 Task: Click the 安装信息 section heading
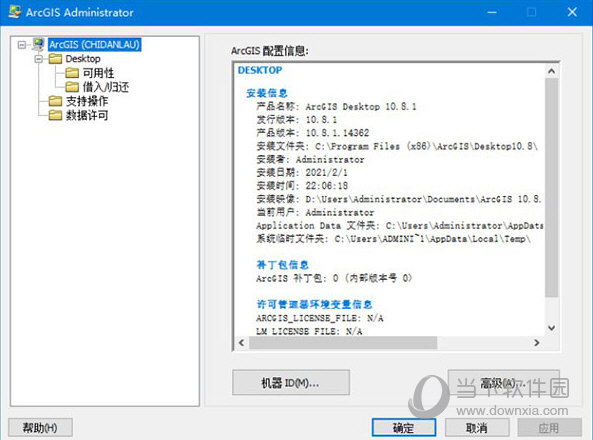click(x=267, y=93)
